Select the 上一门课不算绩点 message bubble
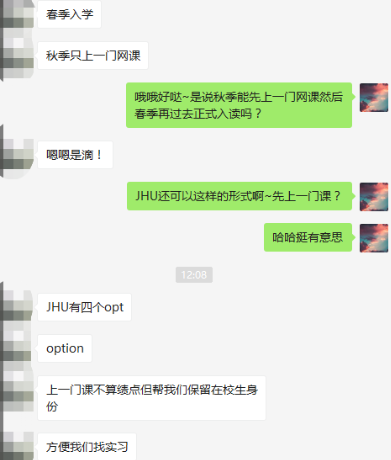Image resolution: width=391 pixels, height=460 pixels. 152,398
